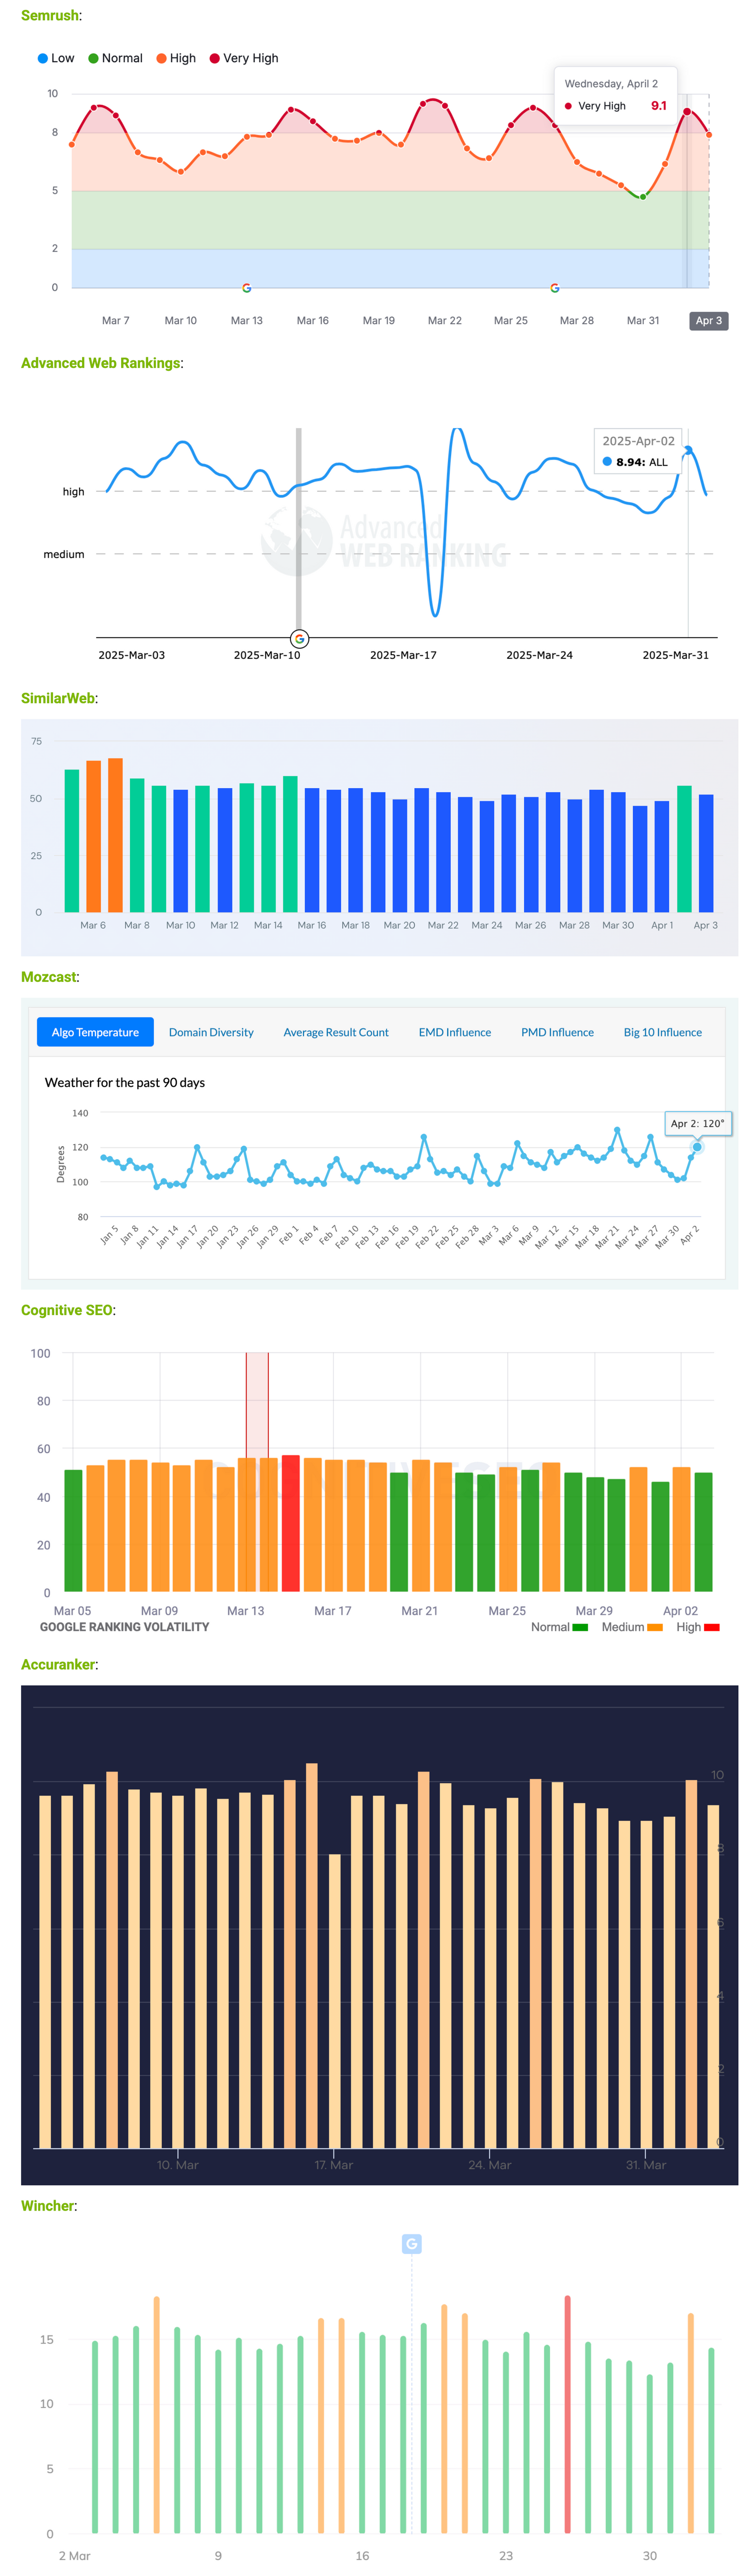Open the PMD Influence tab
Screen dimensions: 750x2576
click(x=557, y=1032)
